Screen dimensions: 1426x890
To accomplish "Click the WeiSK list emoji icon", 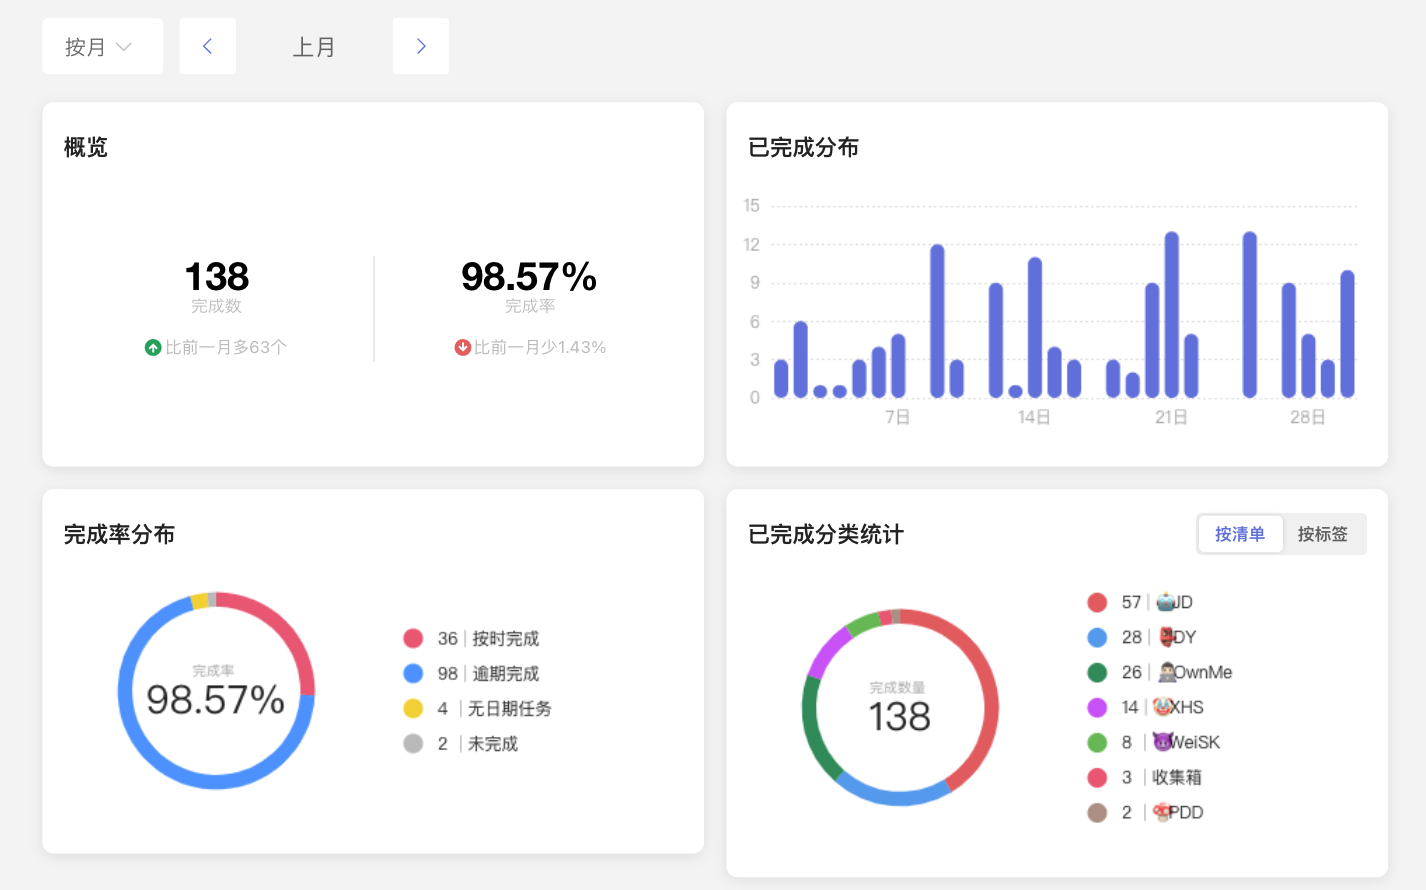I will tap(1162, 742).
